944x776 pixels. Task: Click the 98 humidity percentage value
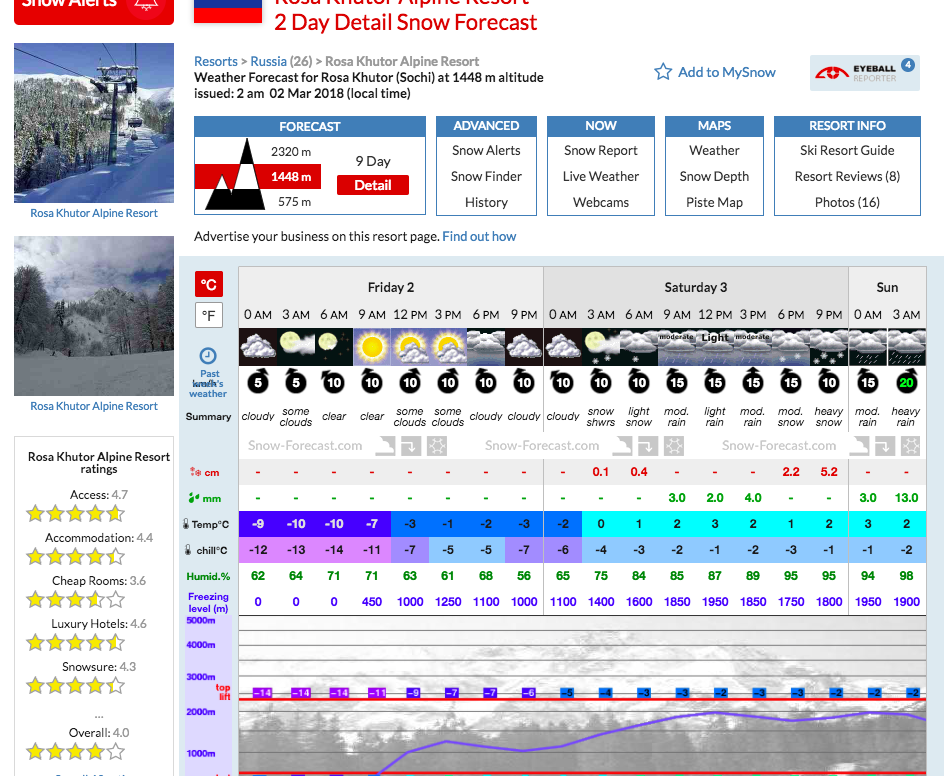coord(906,576)
